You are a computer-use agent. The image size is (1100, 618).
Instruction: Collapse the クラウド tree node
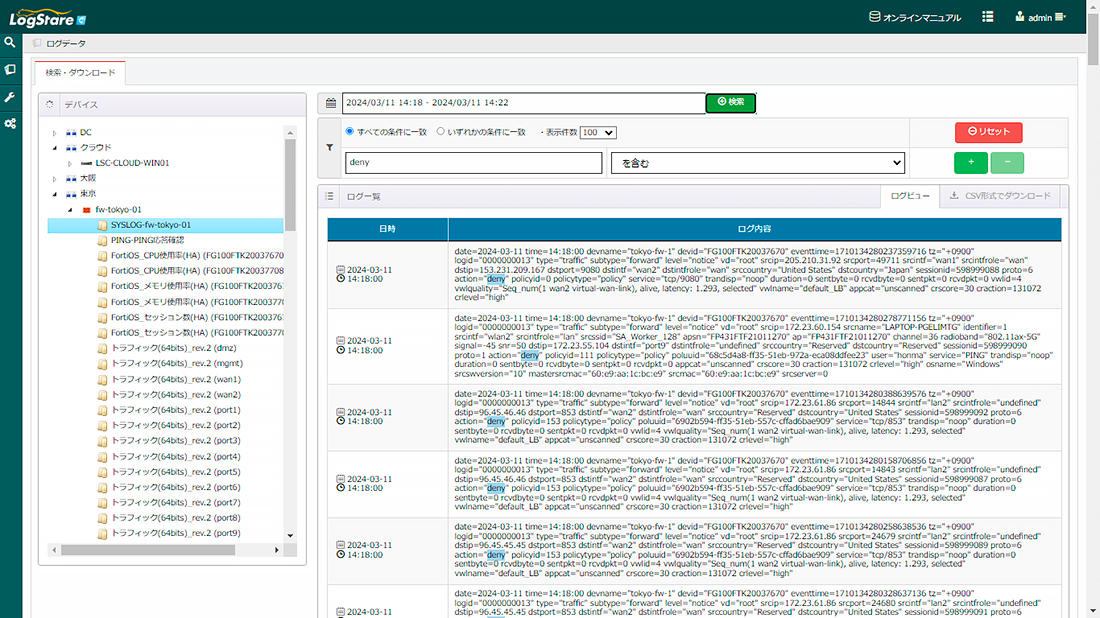[x=55, y=148]
